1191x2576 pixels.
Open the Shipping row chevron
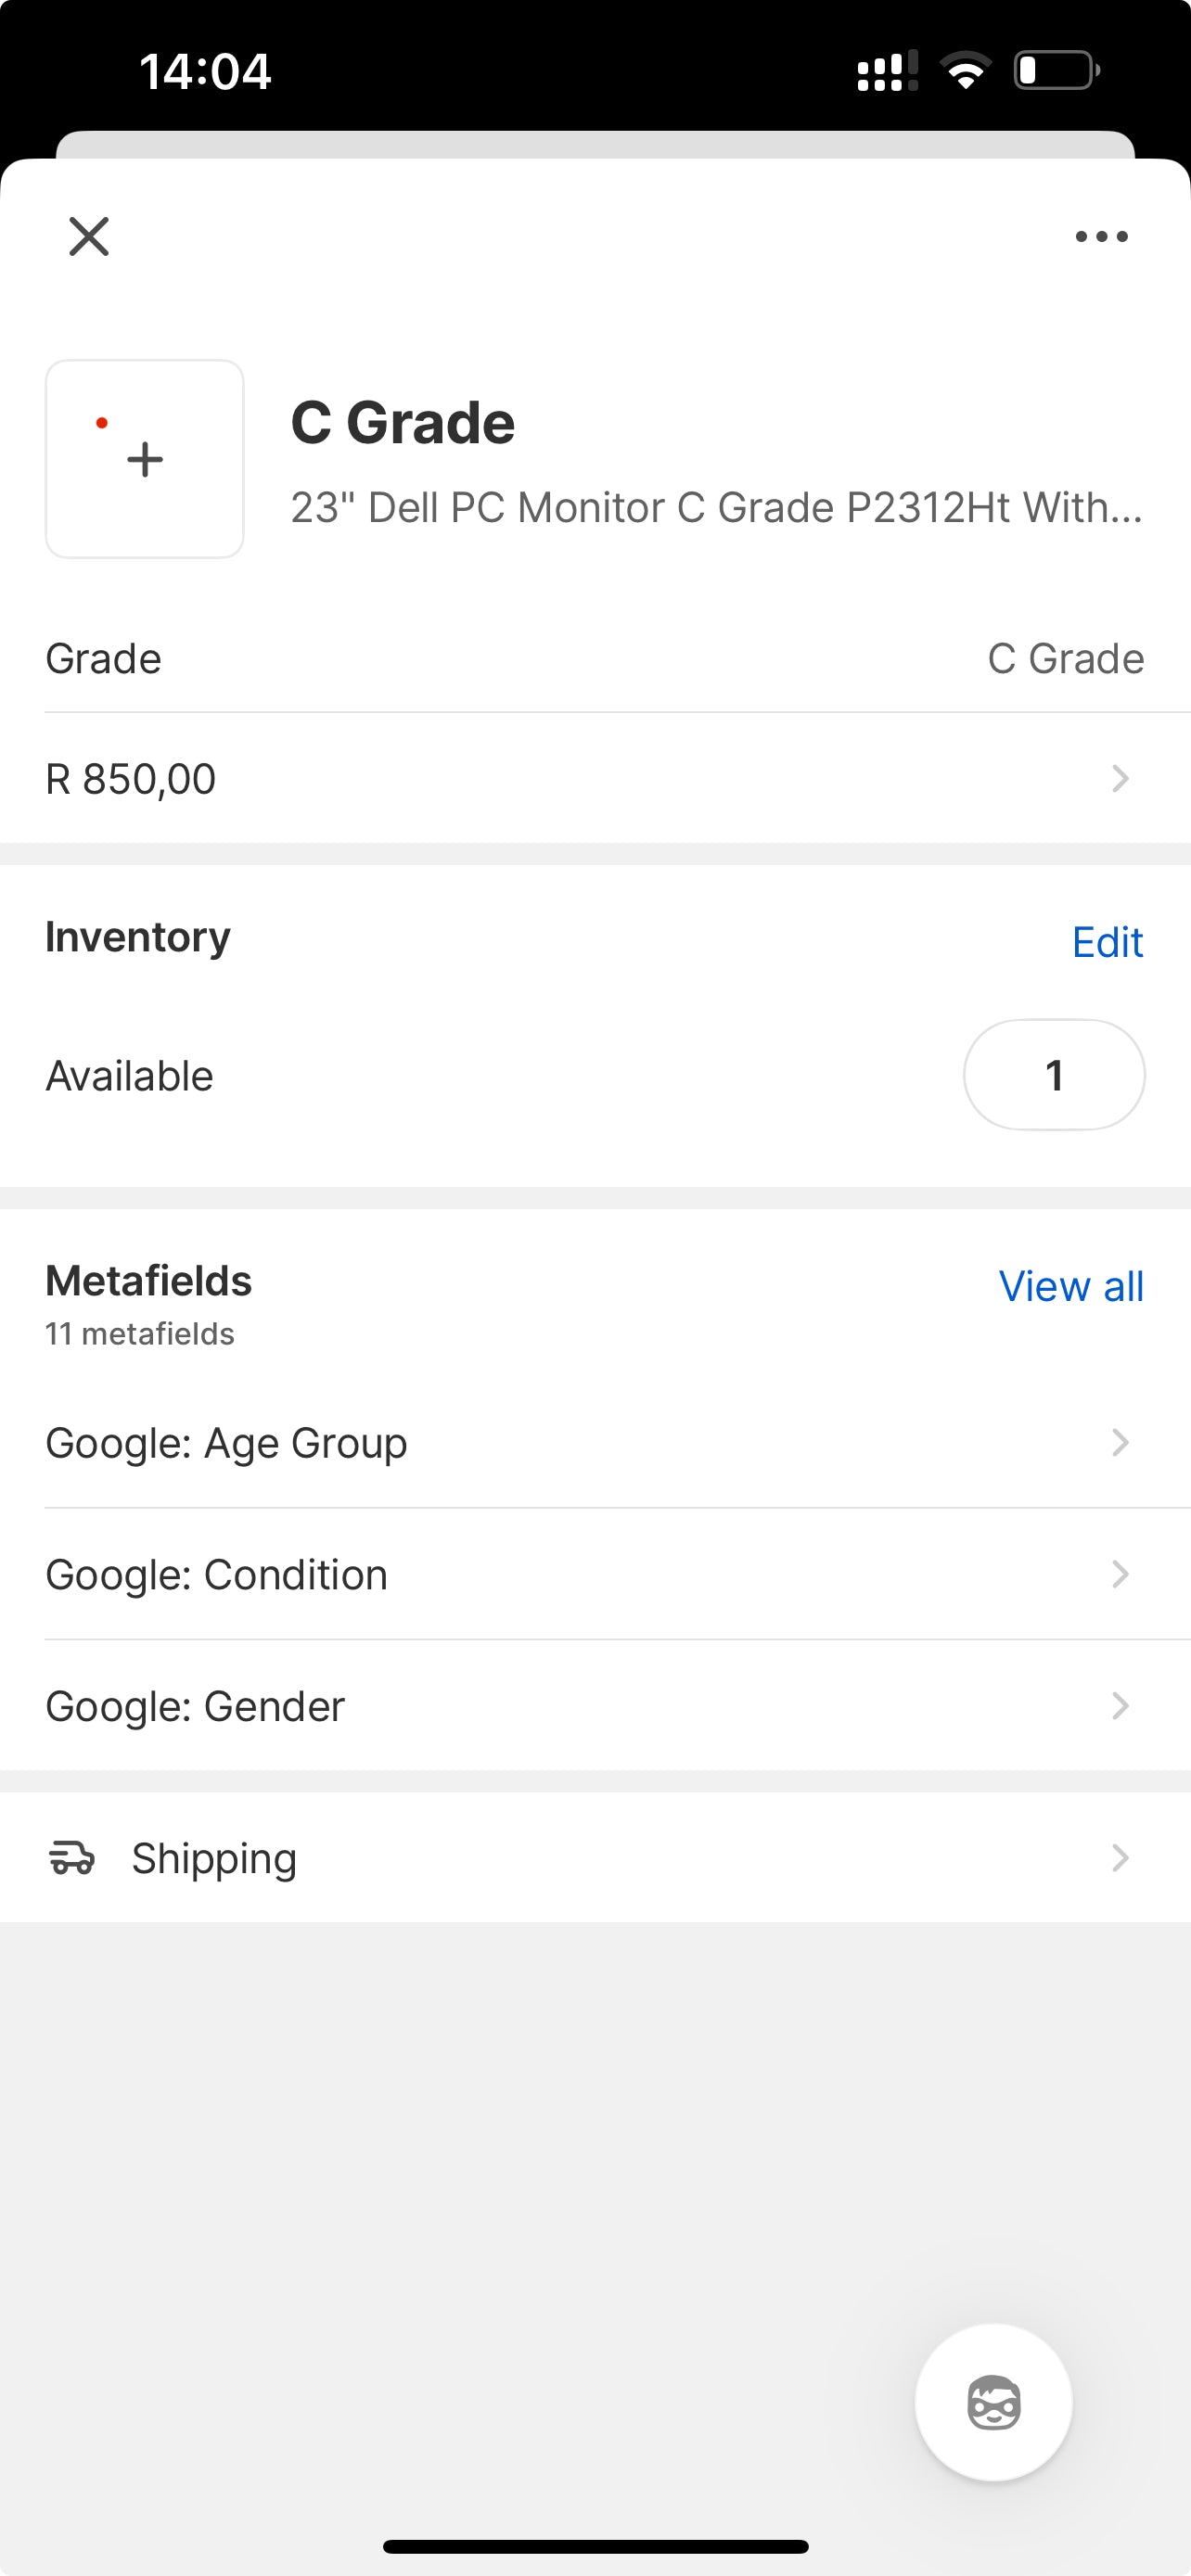[1120, 1857]
